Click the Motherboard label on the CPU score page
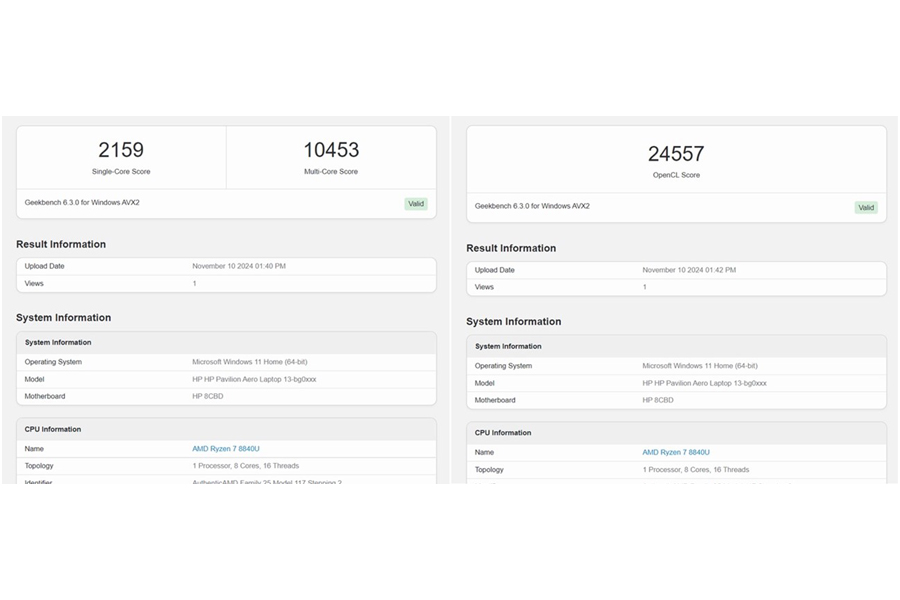Image resolution: width=900 pixels, height=600 pixels. point(45,397)
